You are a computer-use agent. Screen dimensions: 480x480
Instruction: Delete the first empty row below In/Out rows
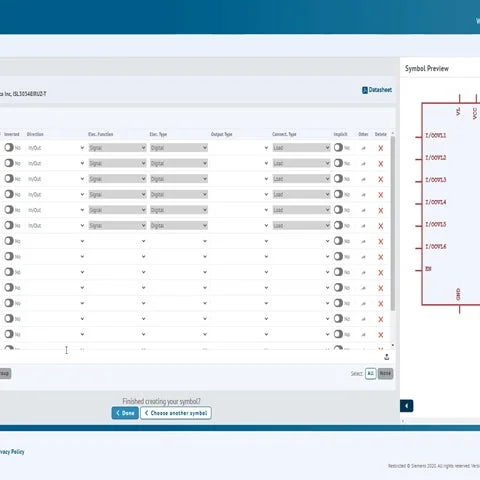coord(381,241)
